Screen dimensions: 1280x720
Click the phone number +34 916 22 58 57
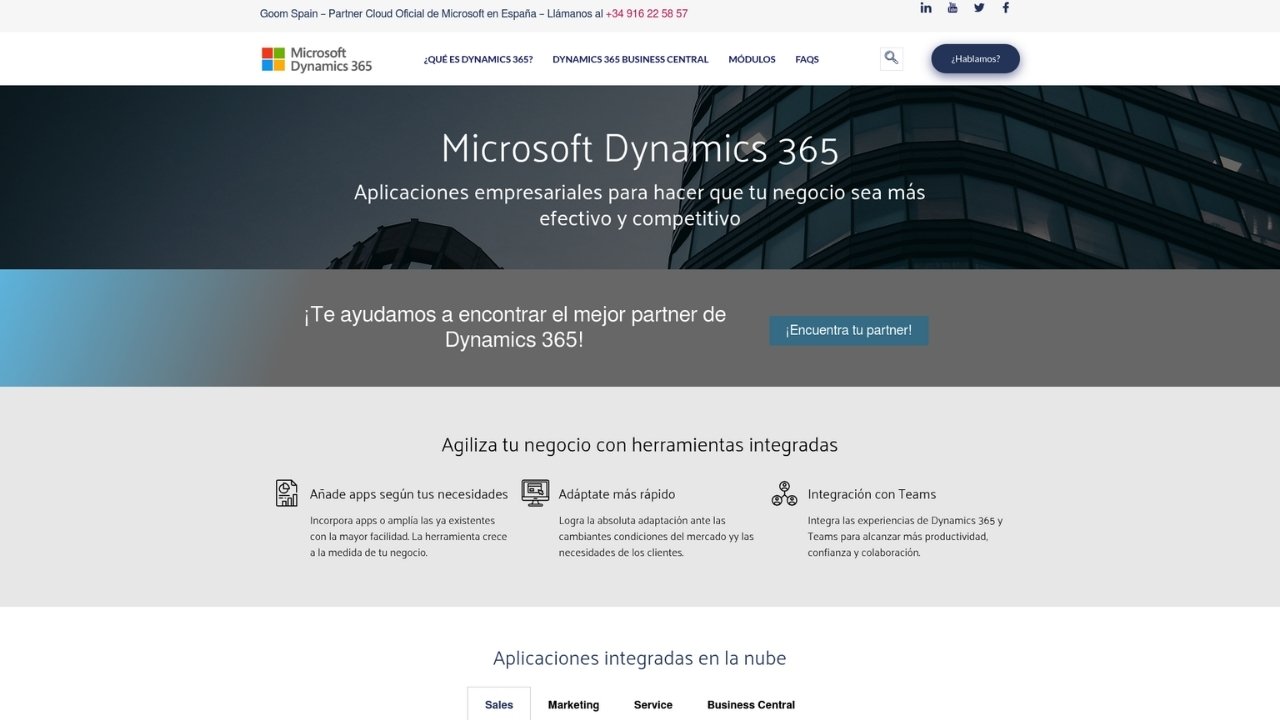click(646, 14)
